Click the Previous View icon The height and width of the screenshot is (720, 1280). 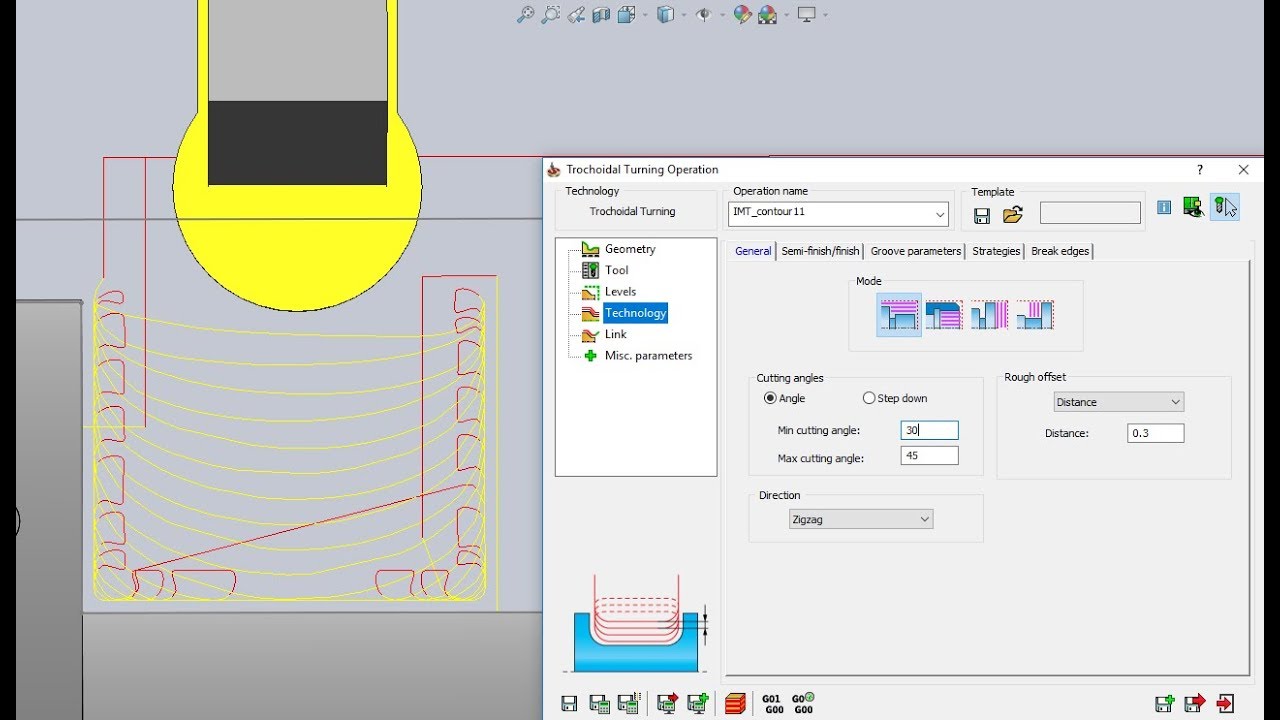coord(577,15)
